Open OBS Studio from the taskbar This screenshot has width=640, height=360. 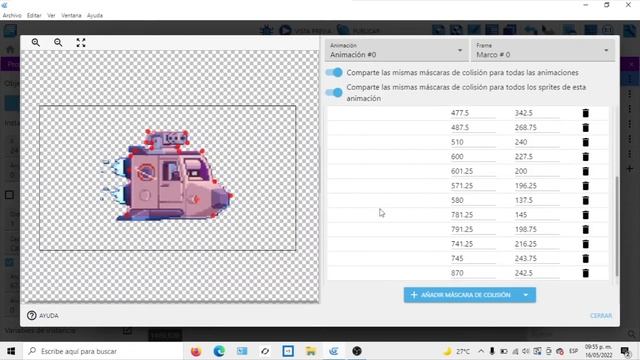[357, 351]
